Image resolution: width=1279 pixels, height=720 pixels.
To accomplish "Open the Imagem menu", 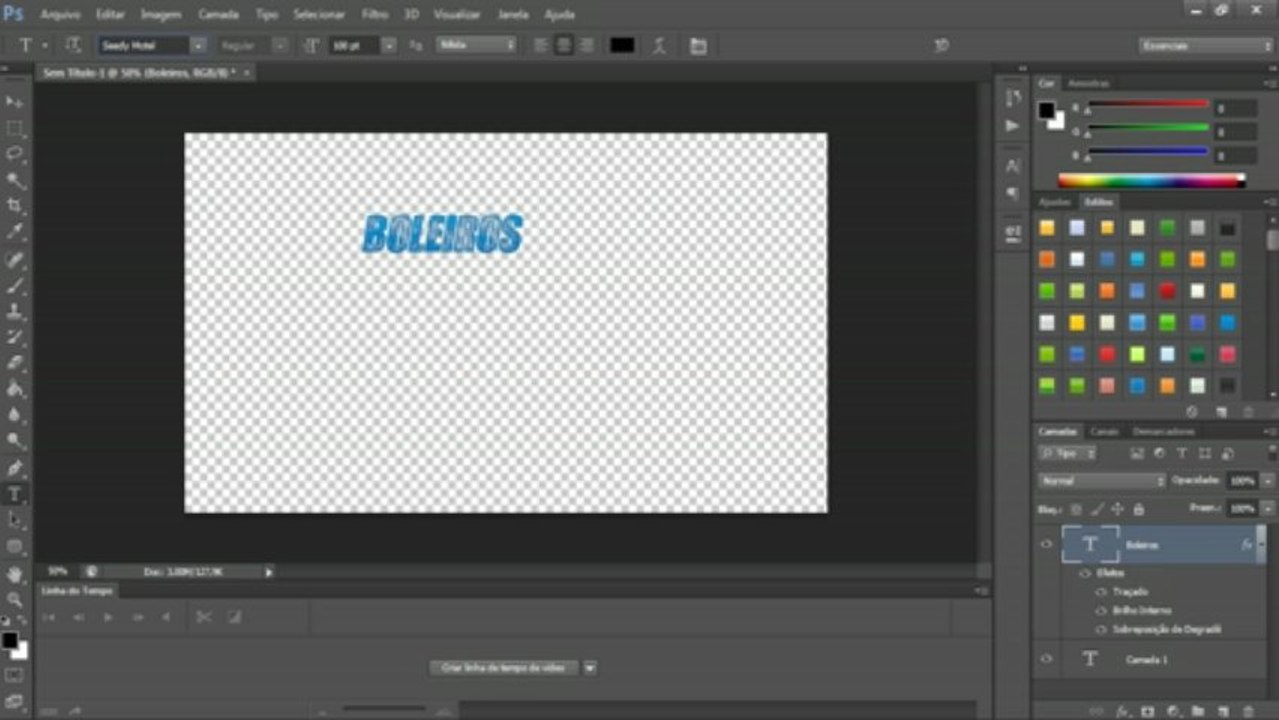I will (x=161, y=15).
